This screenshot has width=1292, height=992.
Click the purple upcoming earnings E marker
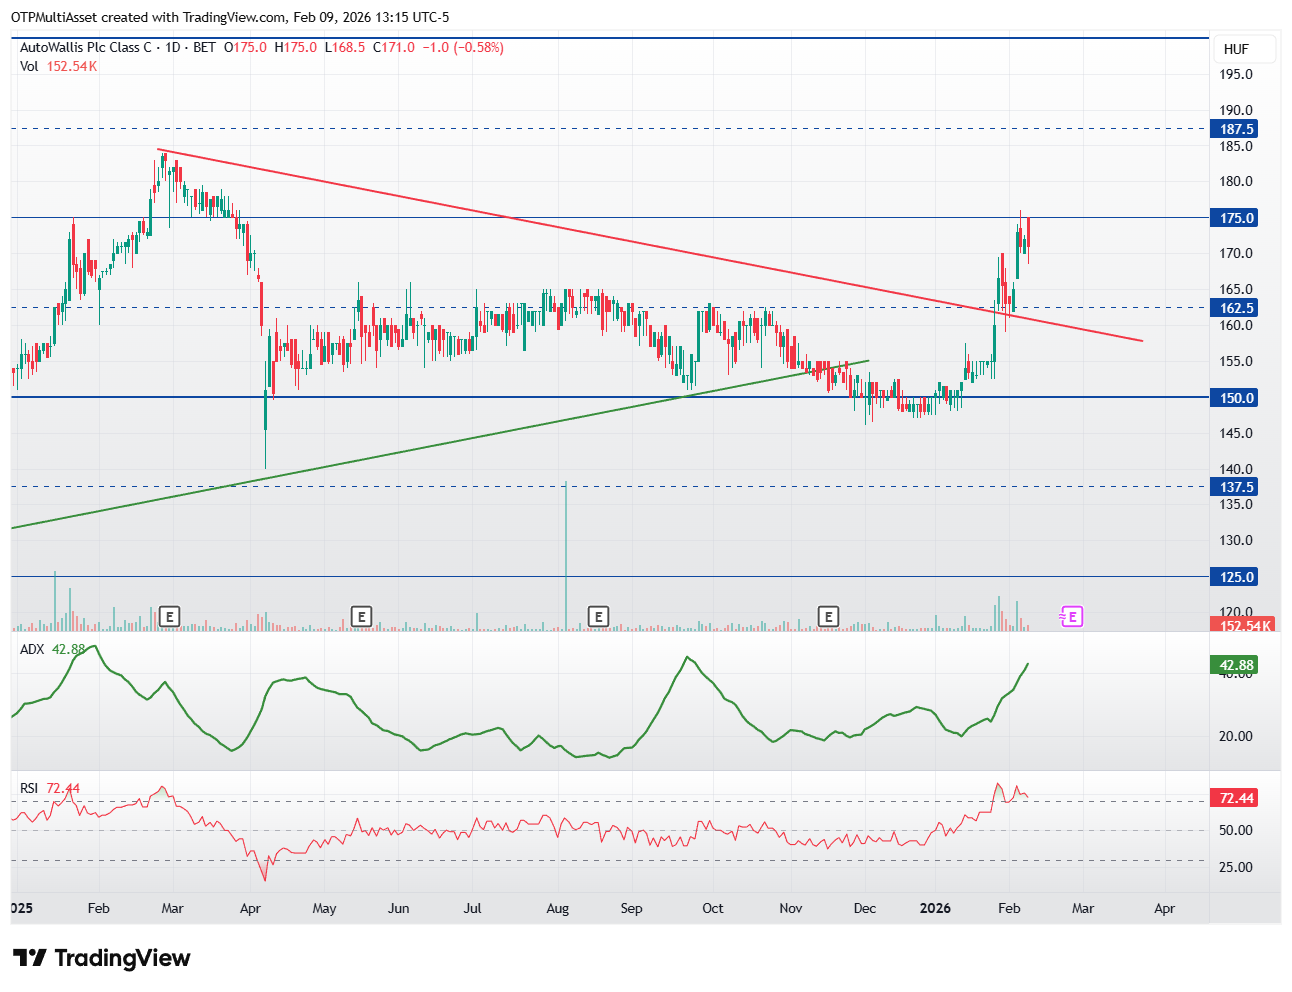pyautogui.click(x=1071, y=617)
